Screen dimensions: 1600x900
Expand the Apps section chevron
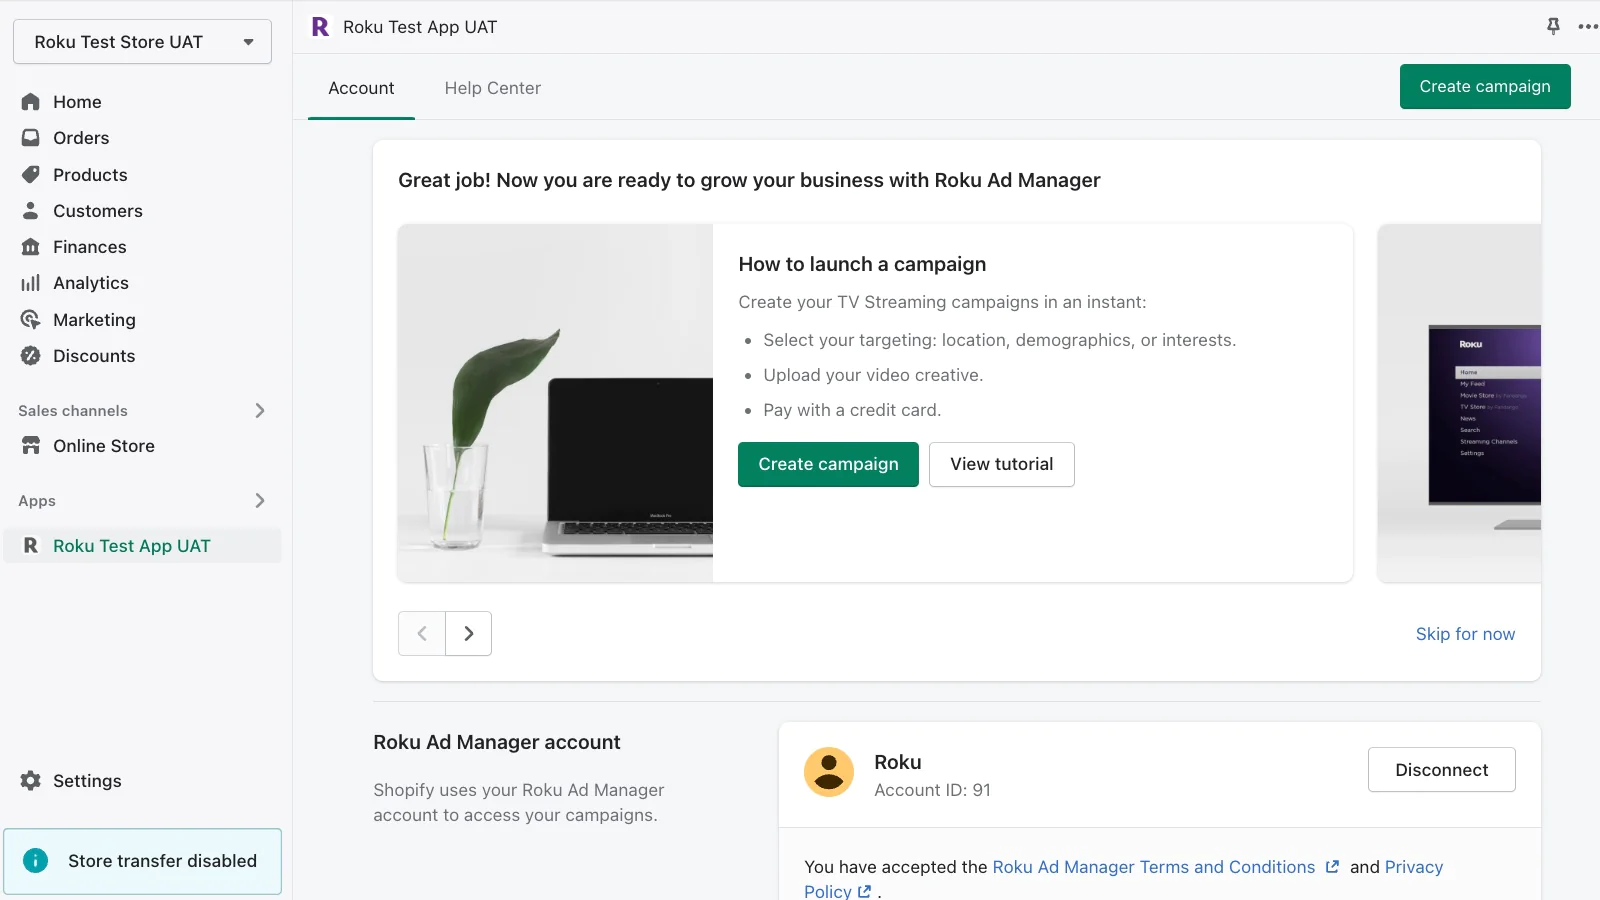(x=260, y=501)
